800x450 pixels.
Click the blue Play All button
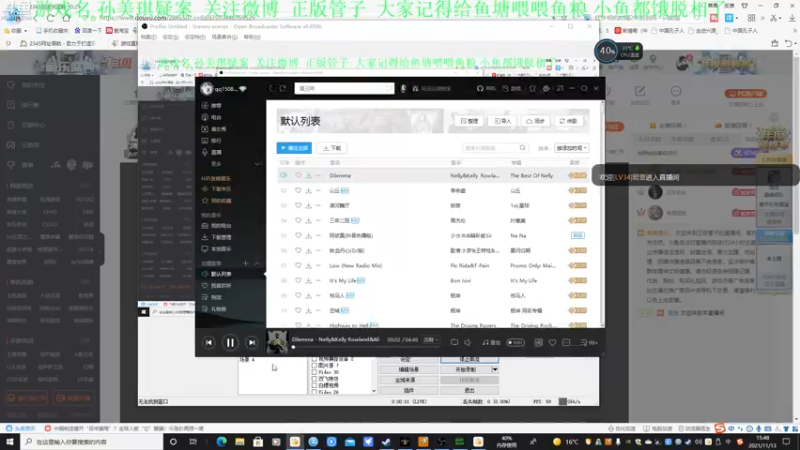(x=294, y=148)
